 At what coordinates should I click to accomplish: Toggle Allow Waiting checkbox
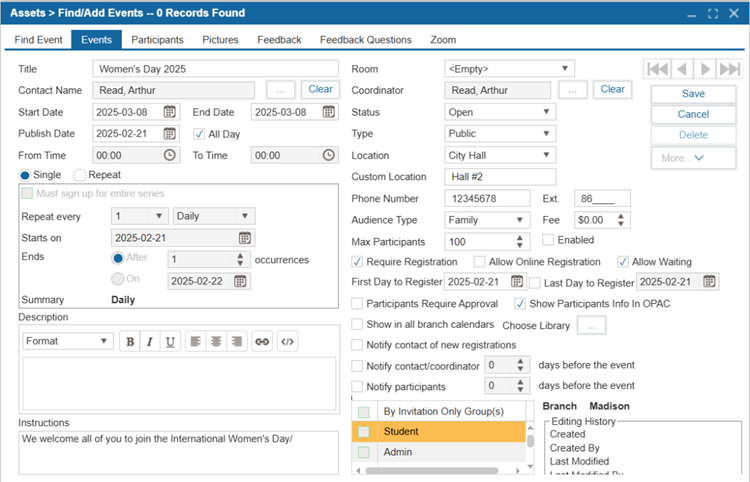[x=622, y=262]
